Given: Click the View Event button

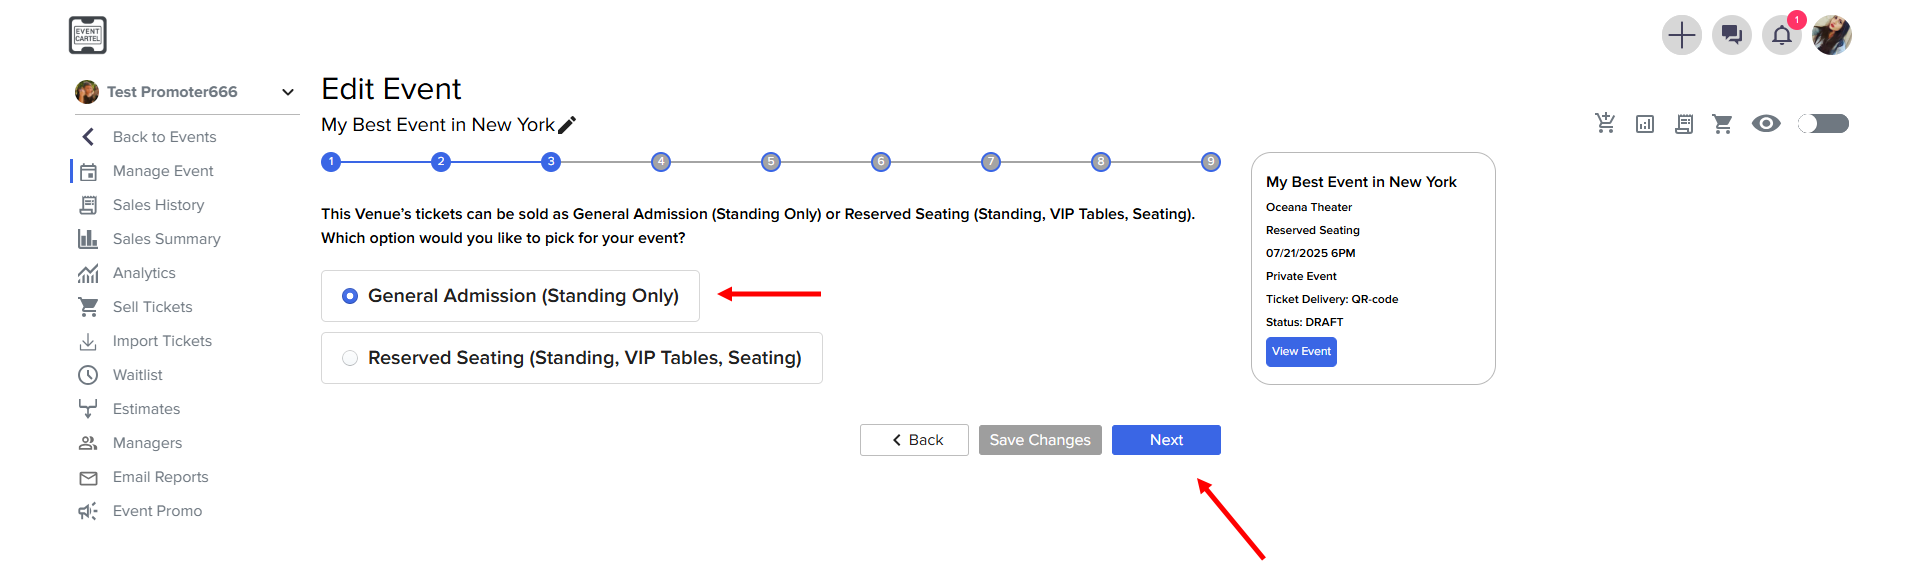Looking at the screenshot, I should (x=1301, y=352).
